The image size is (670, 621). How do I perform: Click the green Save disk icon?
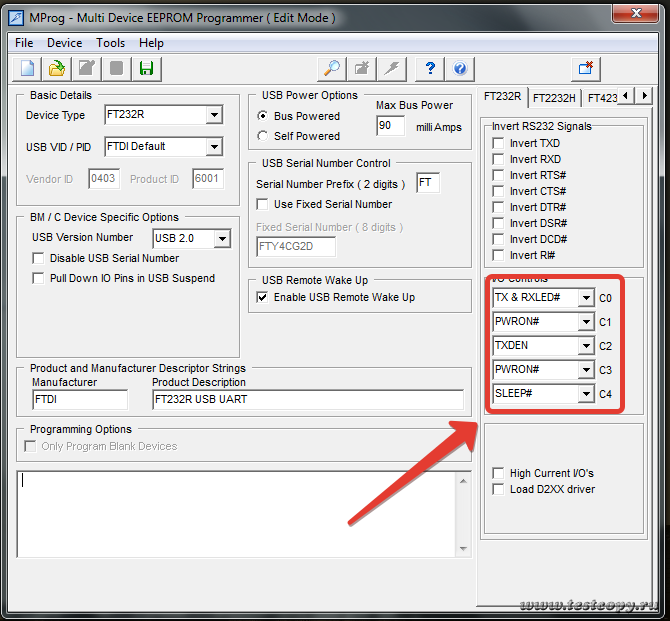[x=146, y=68]
